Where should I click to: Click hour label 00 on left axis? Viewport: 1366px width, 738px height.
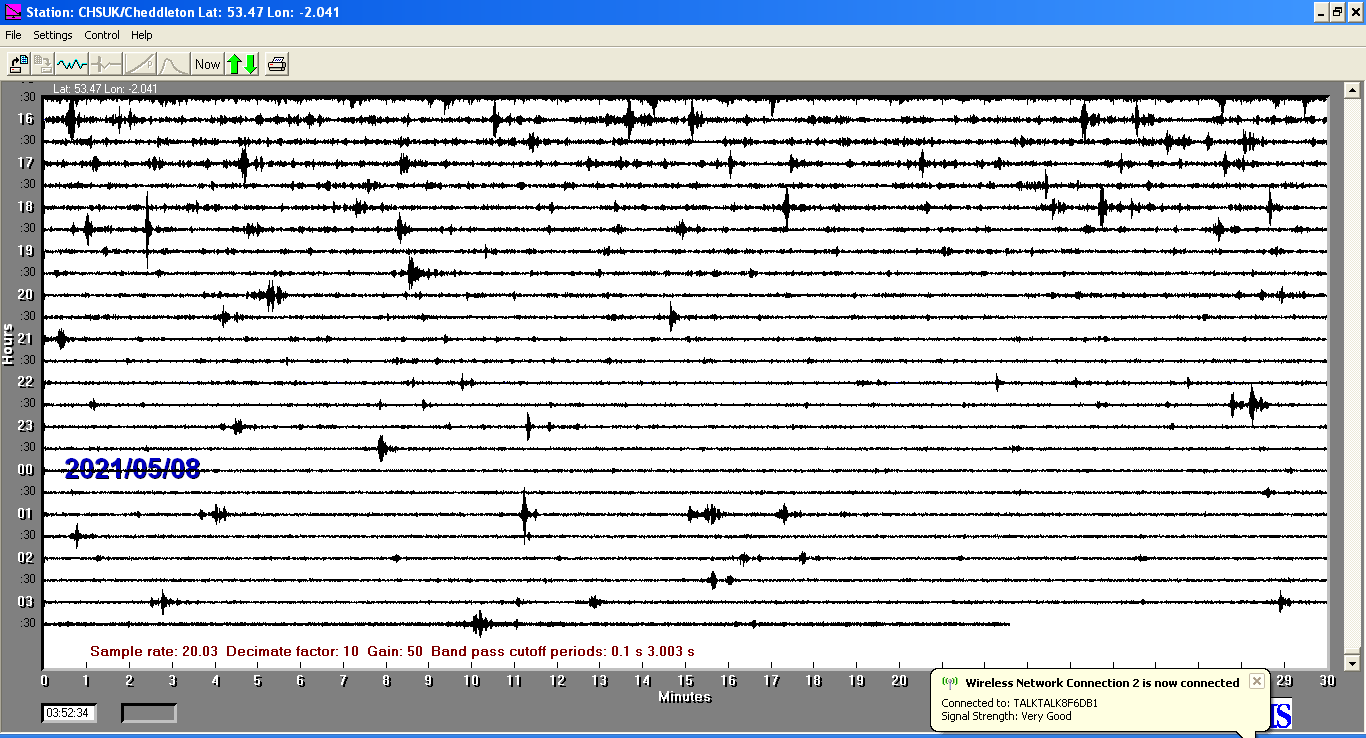click(25, 470)
